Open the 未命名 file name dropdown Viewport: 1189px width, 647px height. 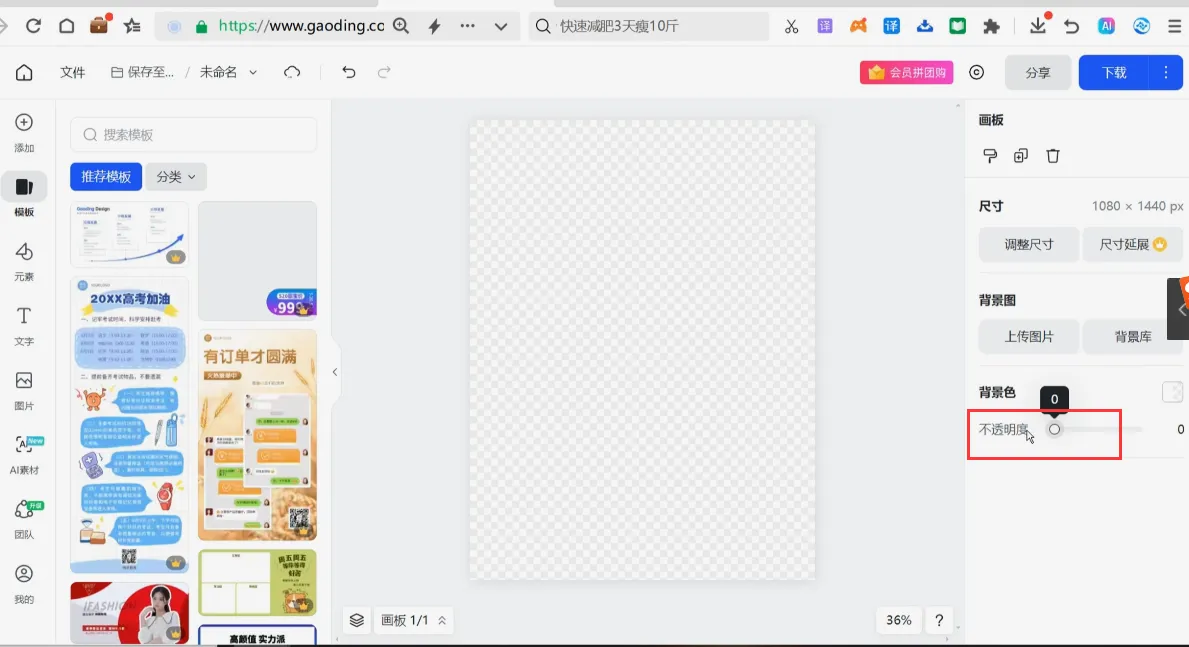point(228,72)
